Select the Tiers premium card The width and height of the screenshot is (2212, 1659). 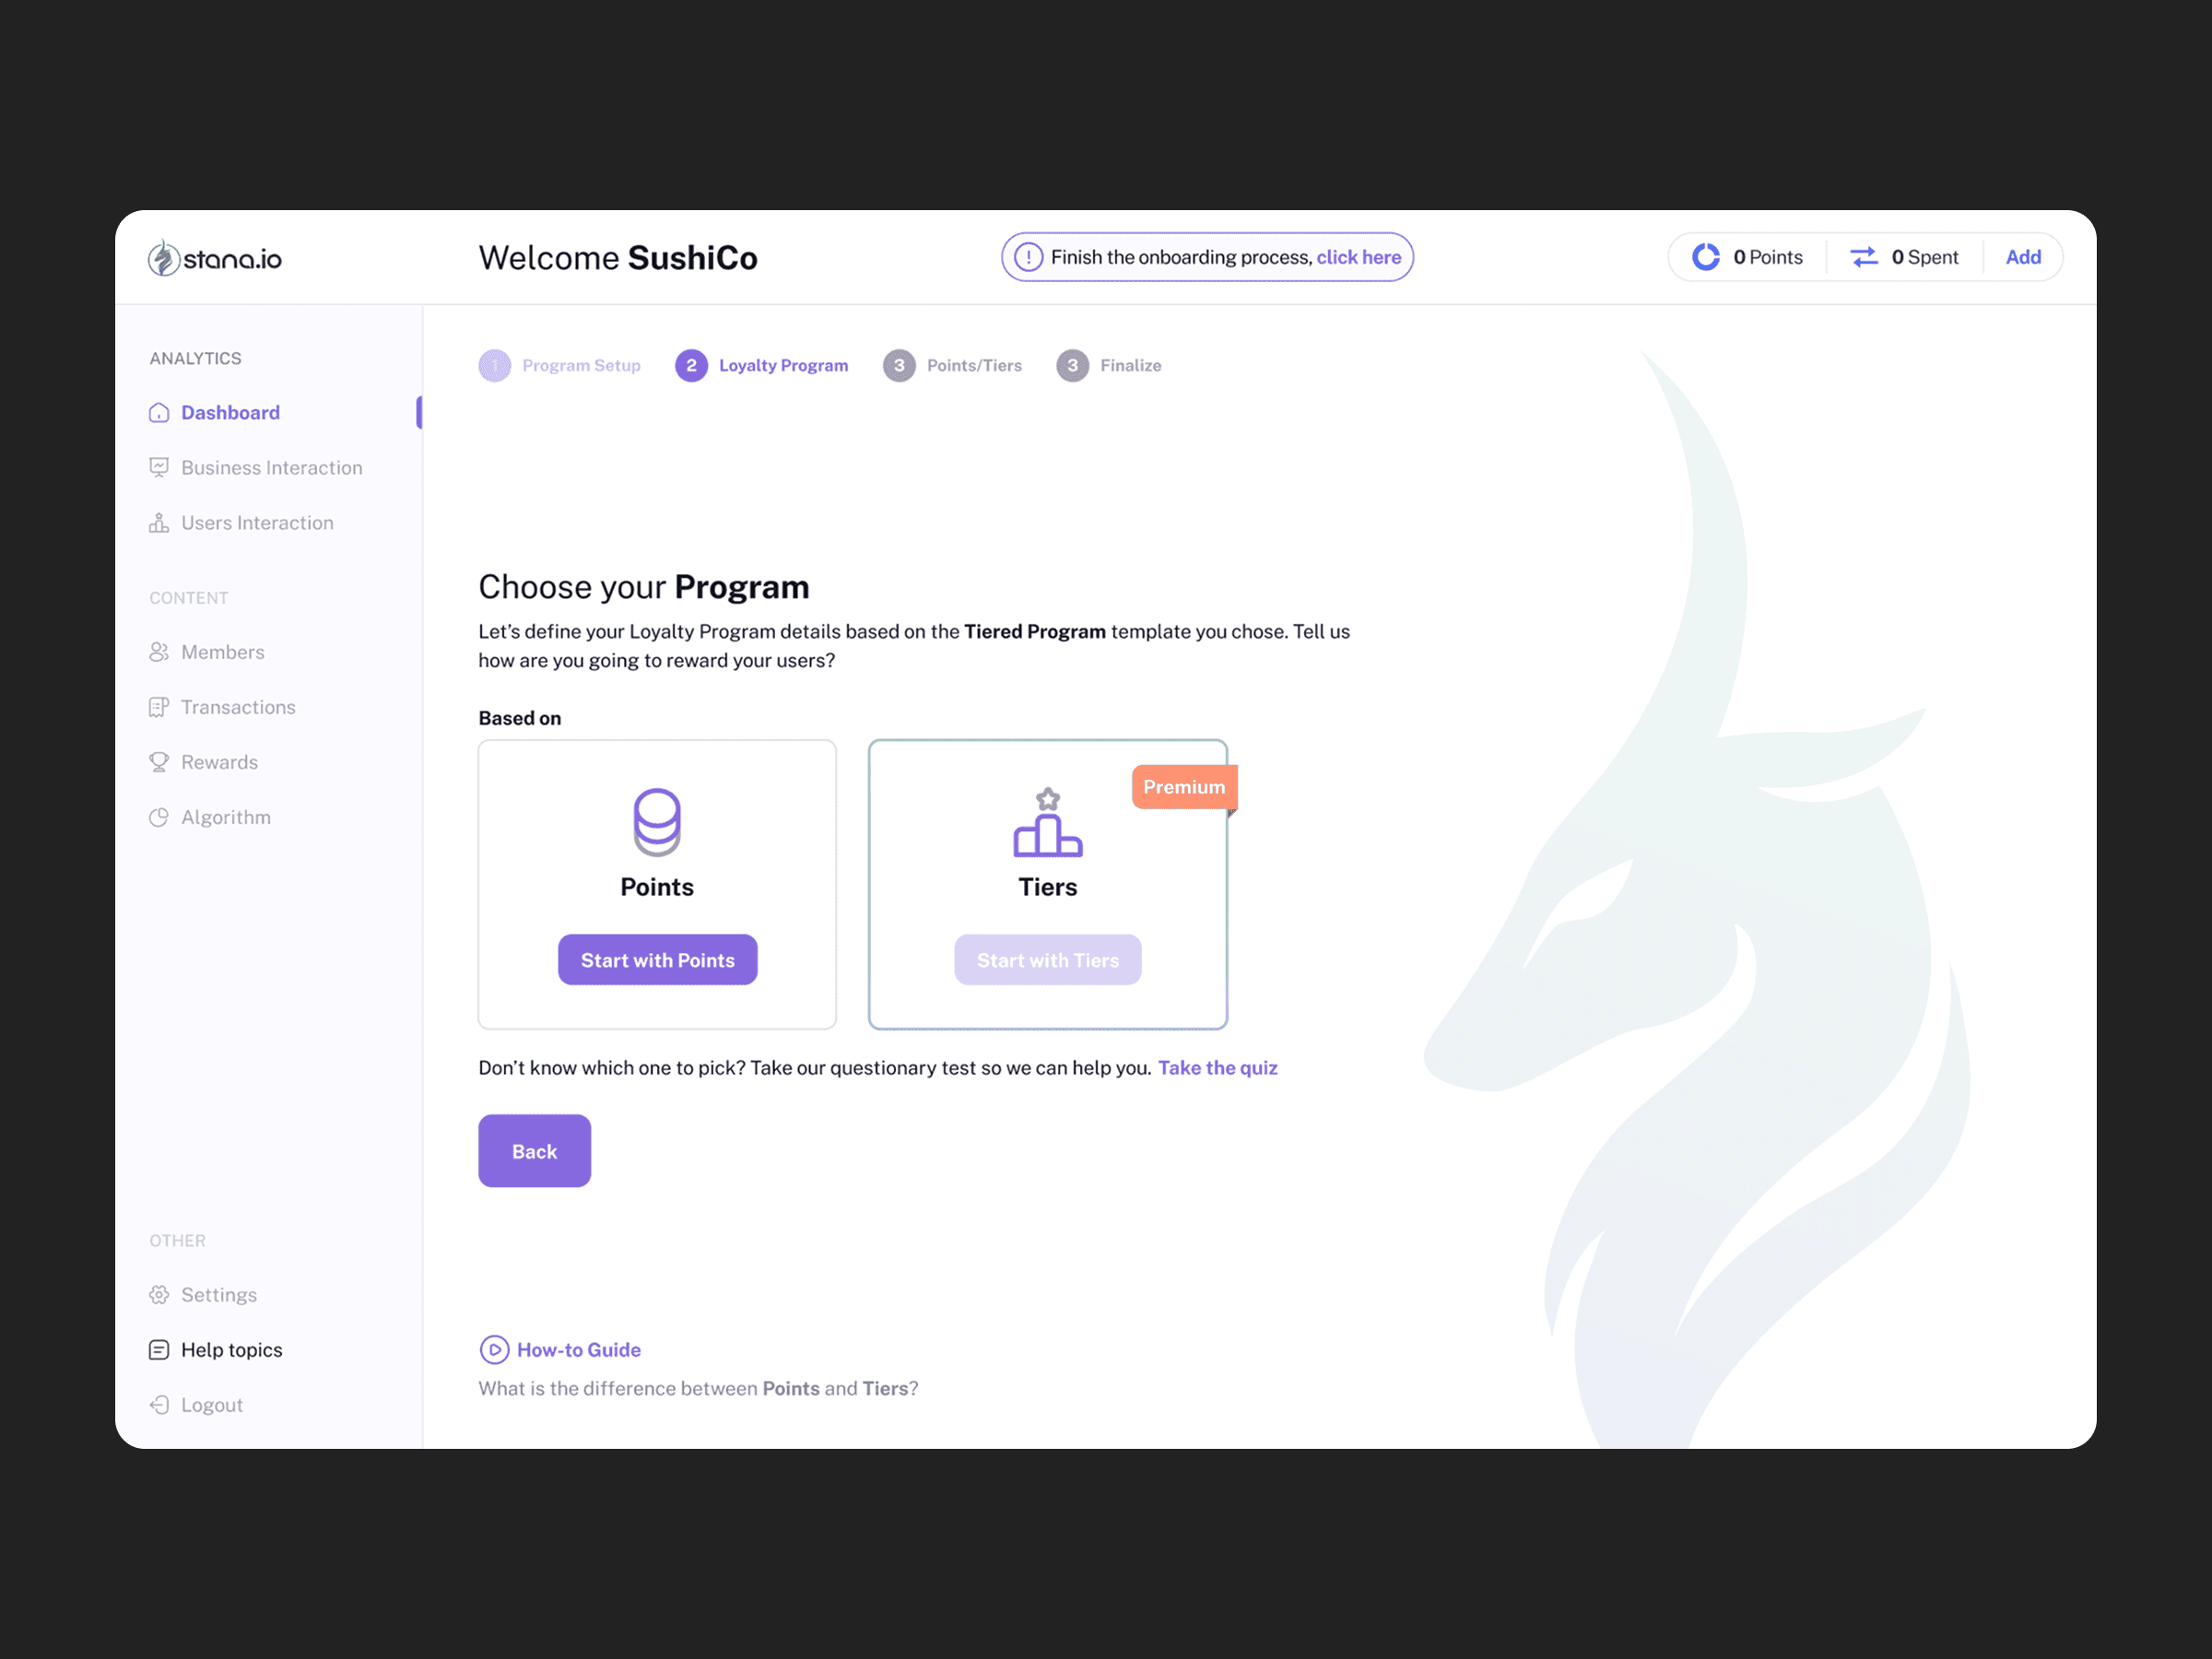coord(1048,885)
